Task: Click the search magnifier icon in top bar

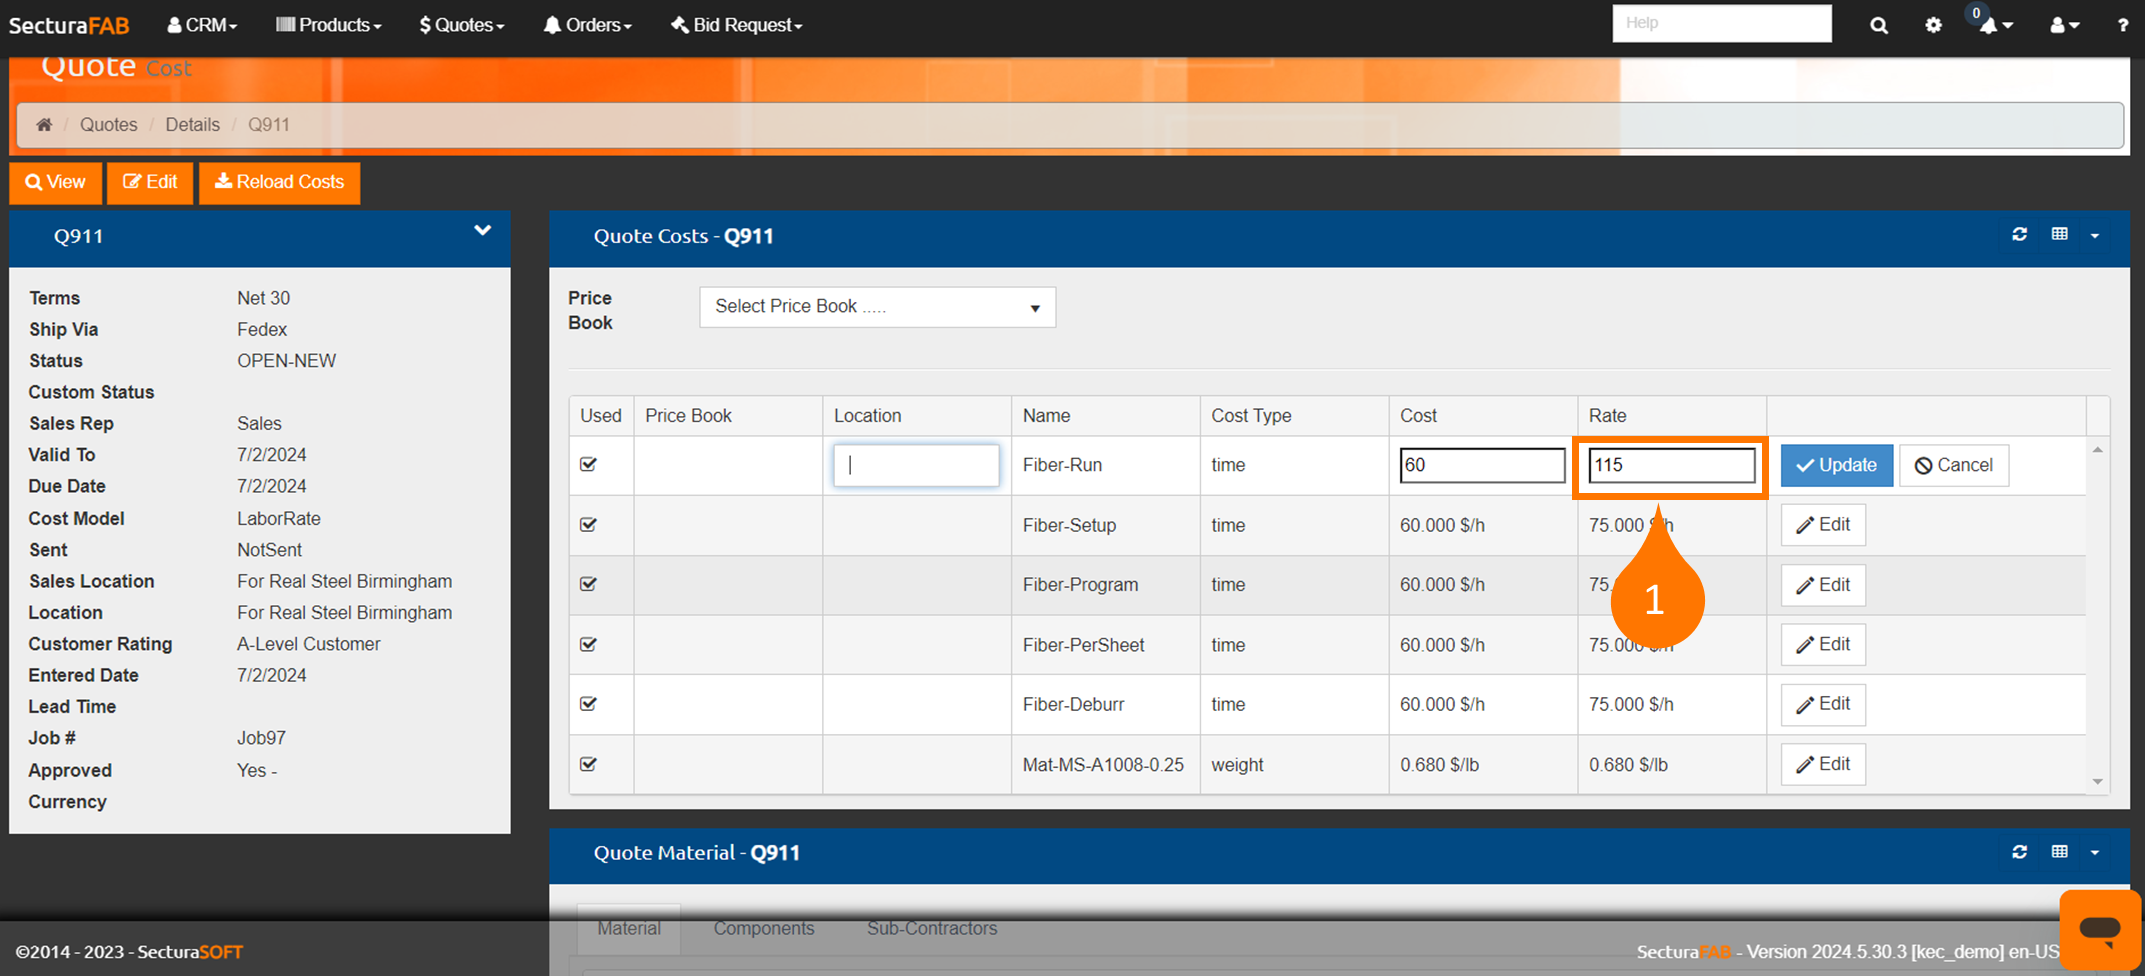Action: pyautogui.click(x=1878, y=25)
